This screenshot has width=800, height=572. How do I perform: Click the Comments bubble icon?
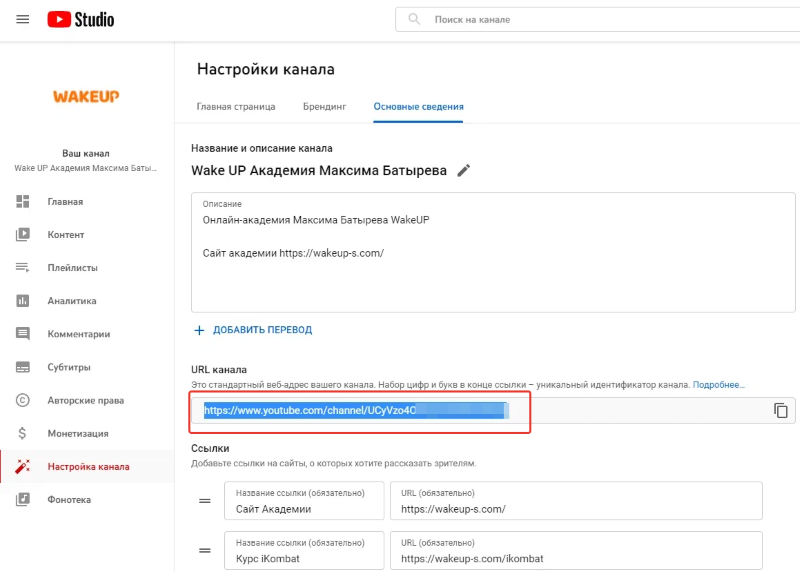point(22,334)
